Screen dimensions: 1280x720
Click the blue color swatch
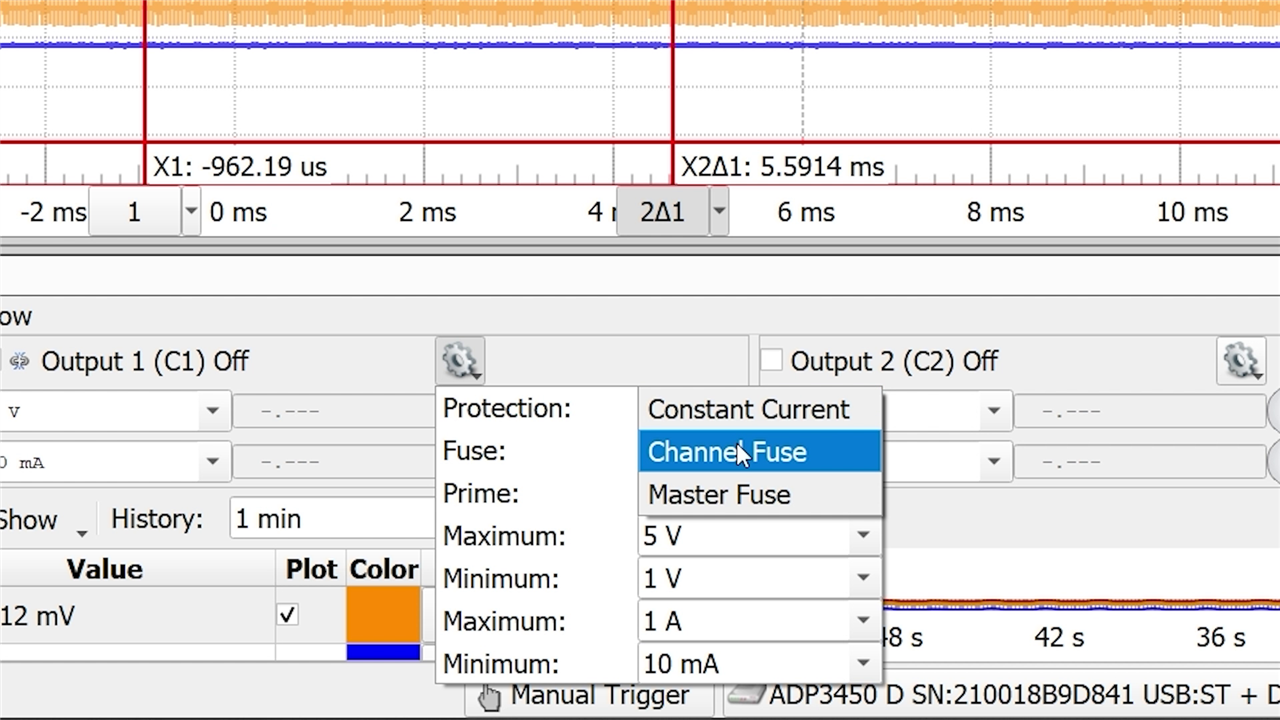(383, 652)
